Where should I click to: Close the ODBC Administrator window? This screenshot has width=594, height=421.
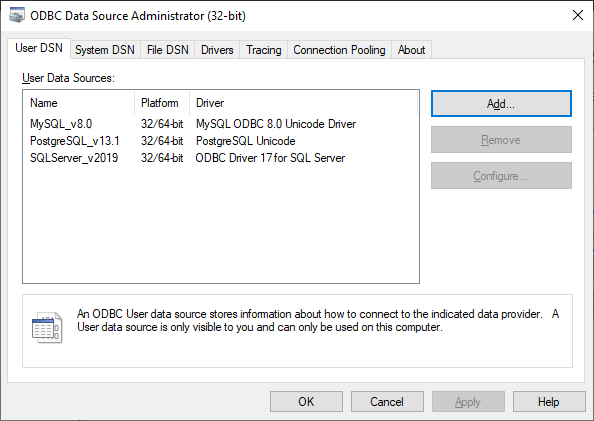coord(578,16)
